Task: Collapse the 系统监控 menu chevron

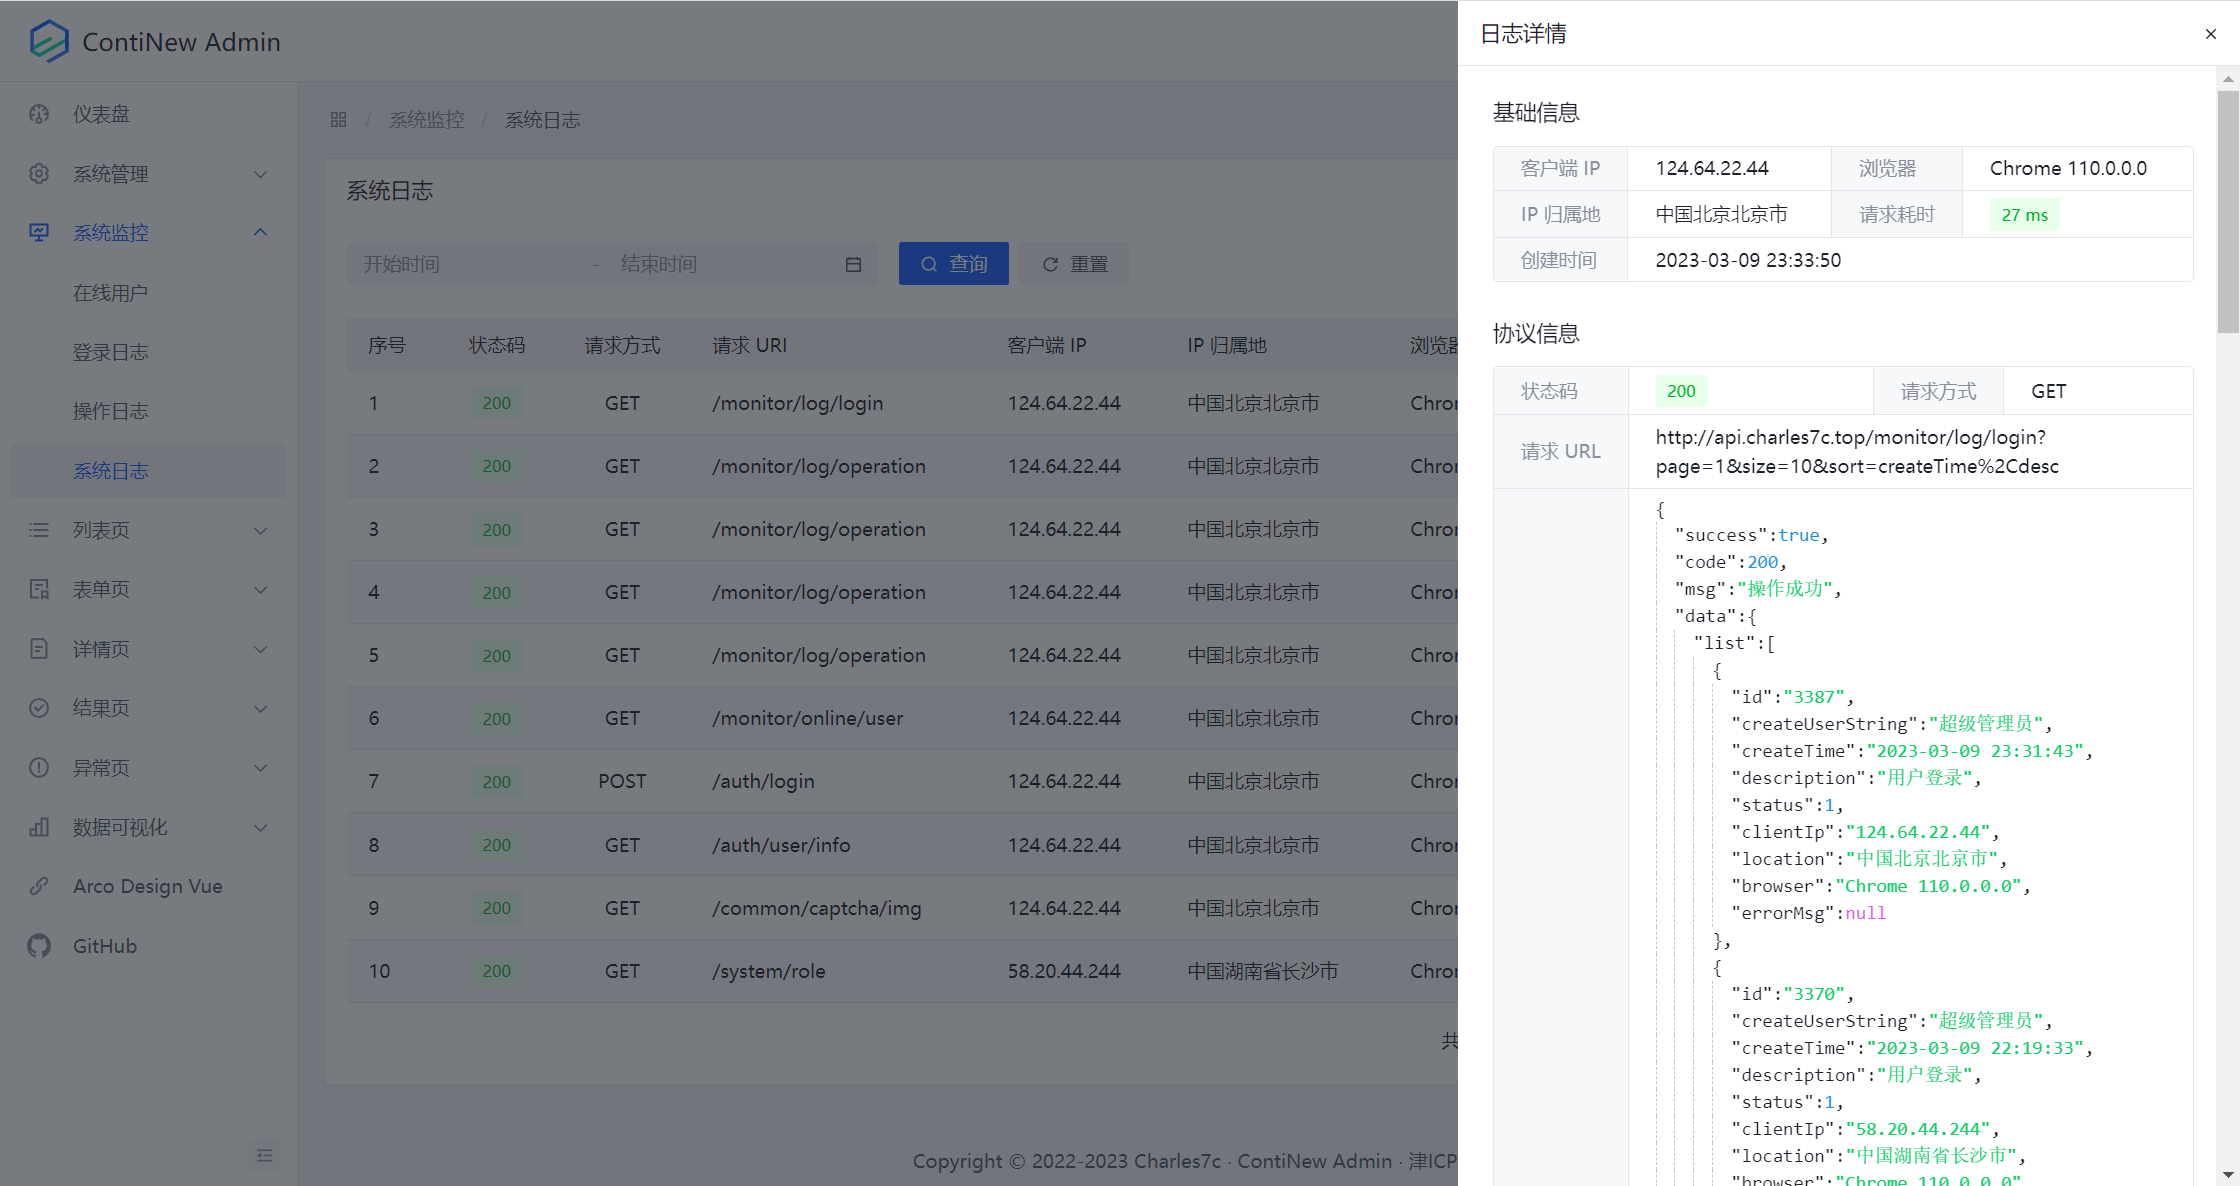Action: (x=260, y=233)
